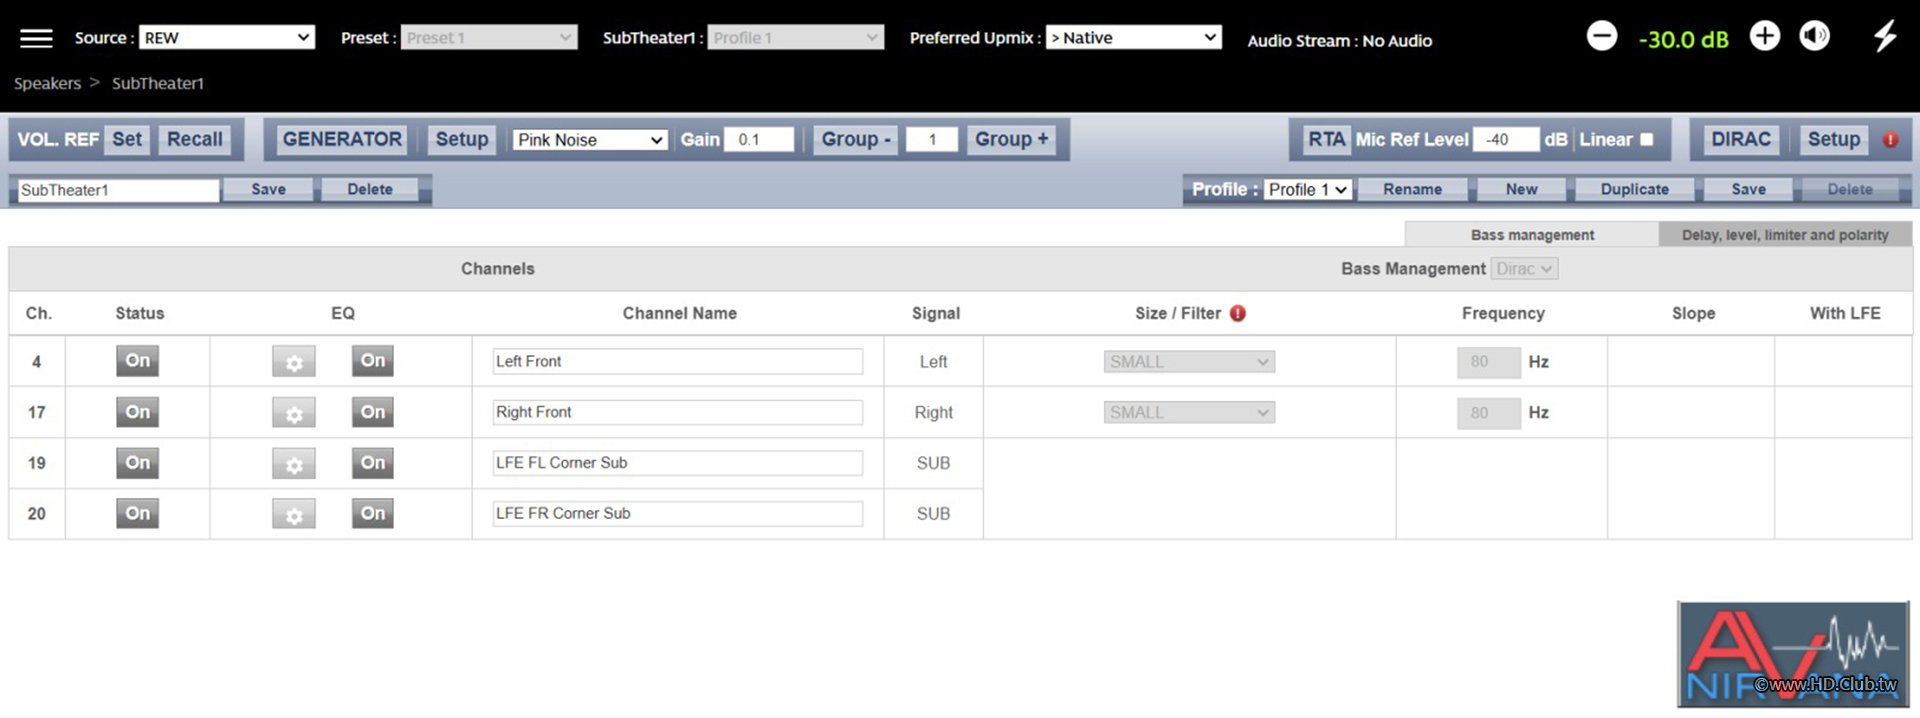Open the hamburger main menu
This screenshot has height=718, width=1920.
point(36,38)
